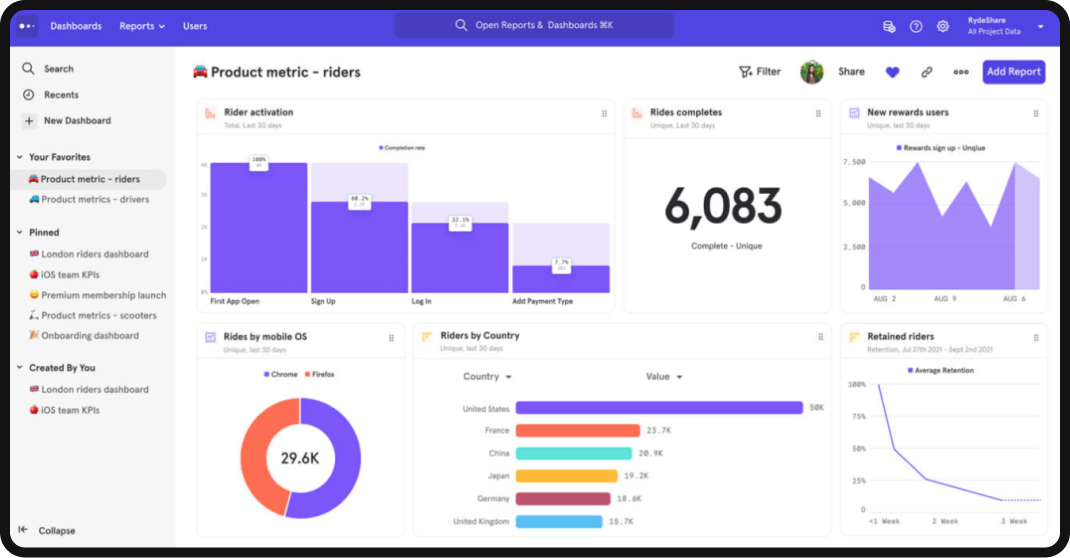The height and width of the screenshot is (558, 1070).
Task: Click the Riders by Country report icon
Action: [x=427, y=336]
